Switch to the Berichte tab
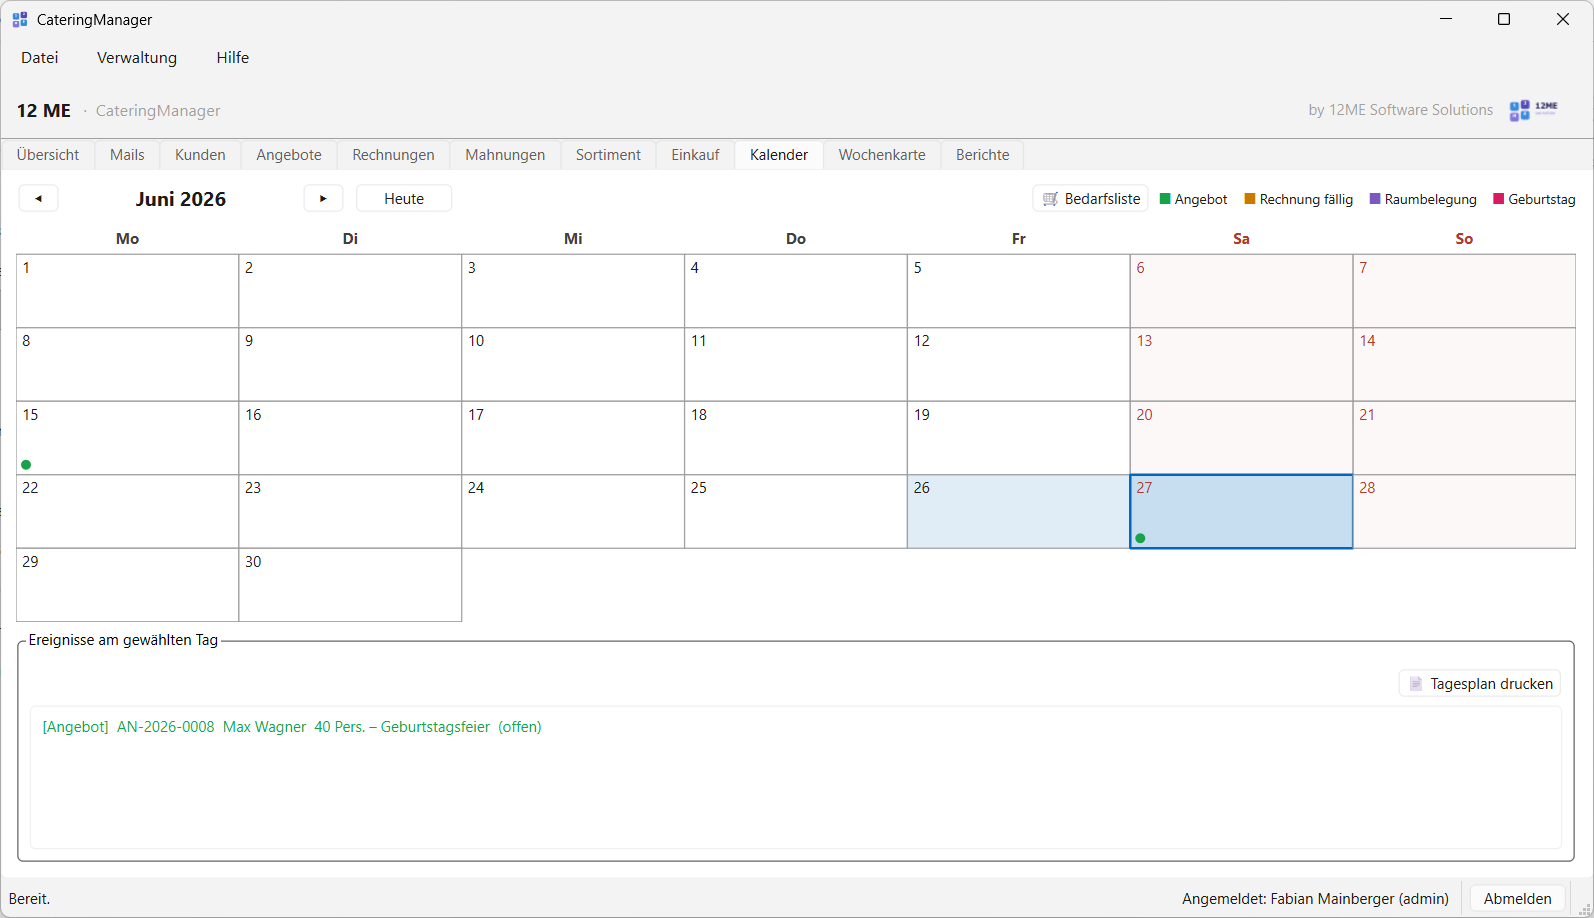The width and height of the screenshot is (1594, 918). pos(983,155)
